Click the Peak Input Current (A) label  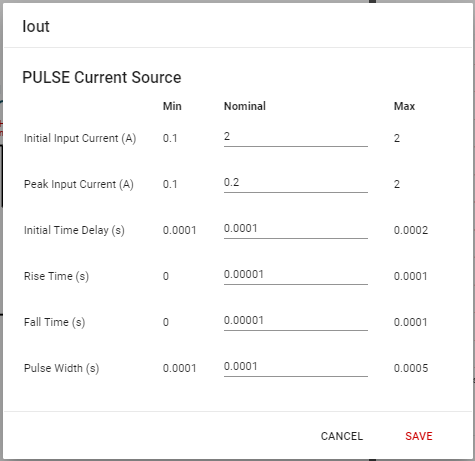click(79, 184)
